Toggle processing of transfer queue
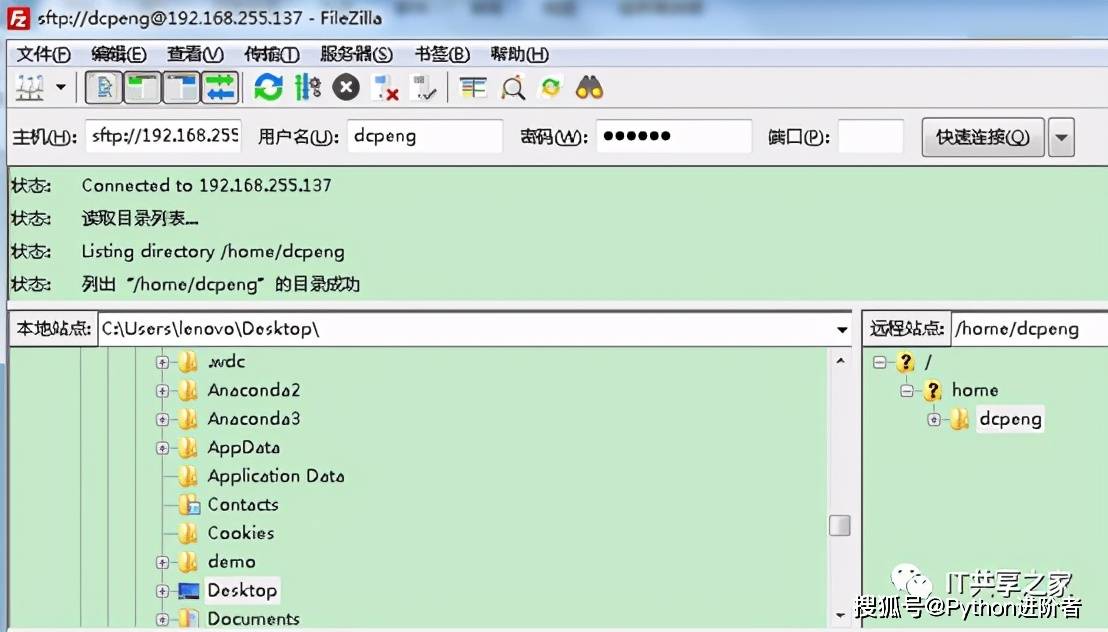 pos(307,88)
